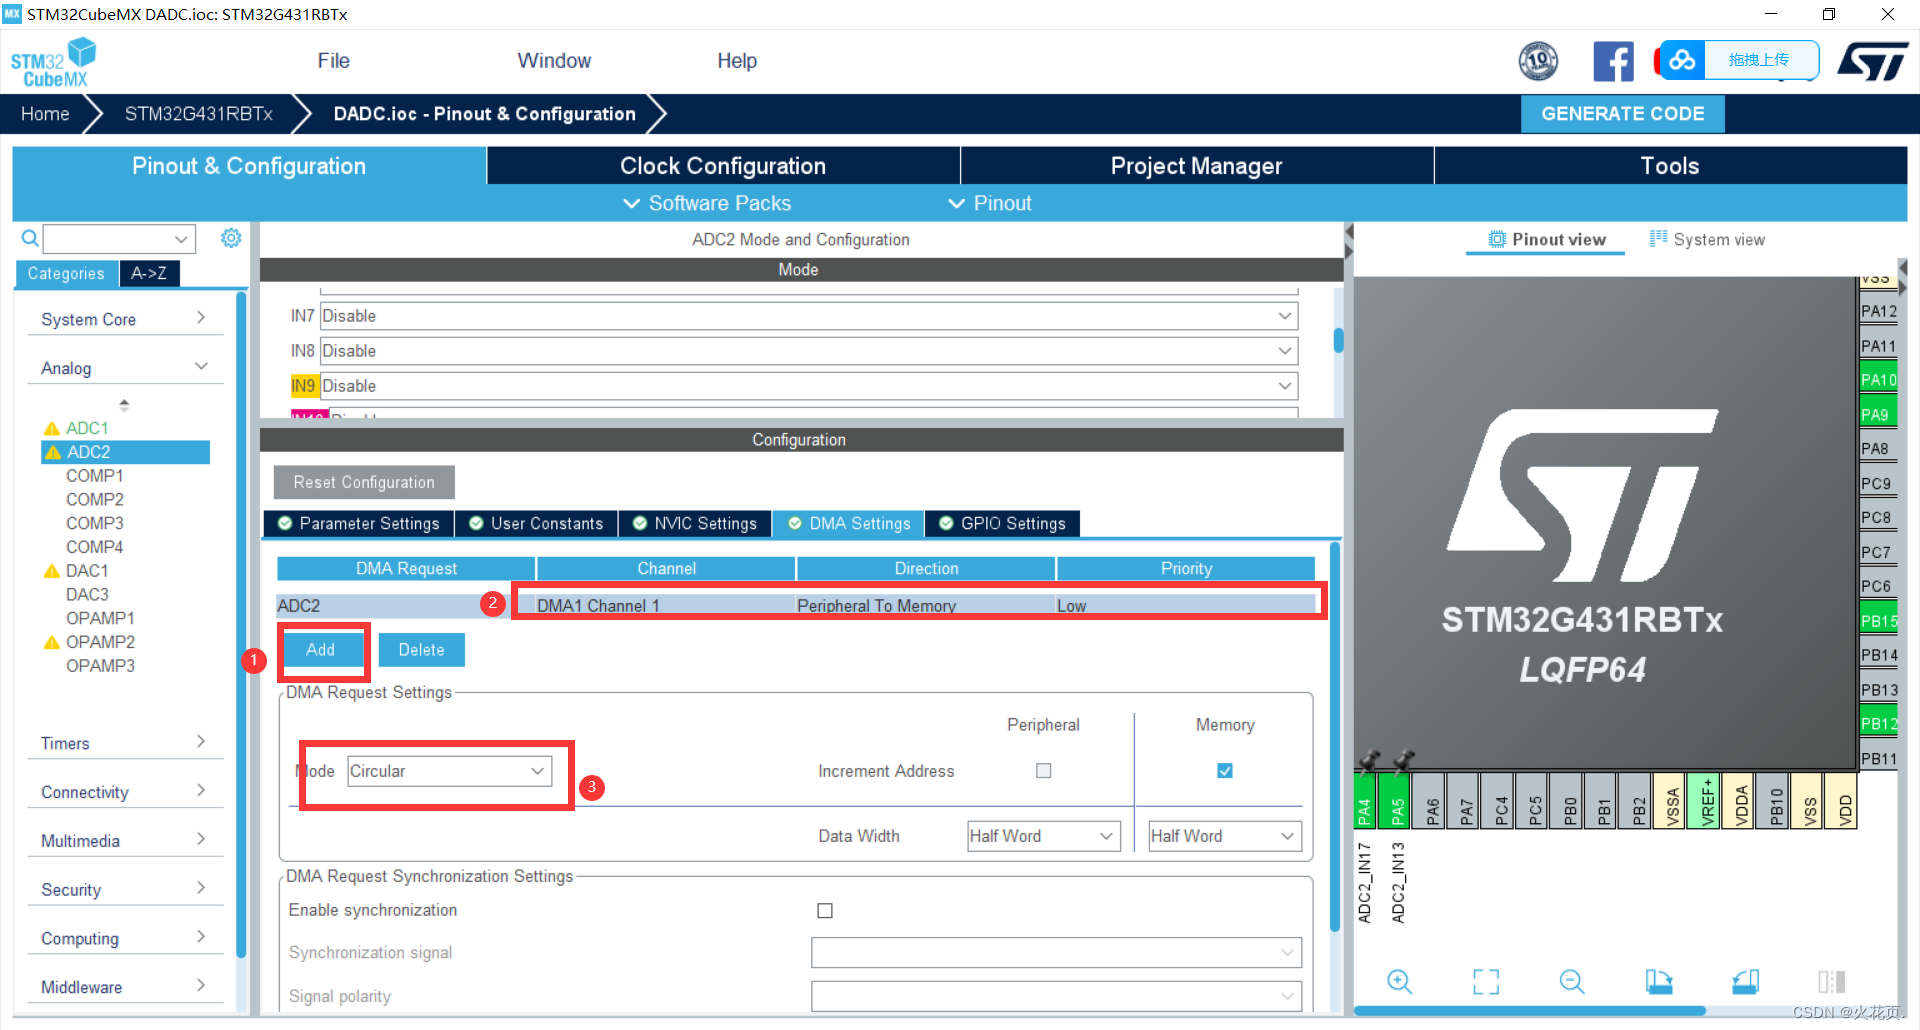The height and width of the screenshot is (1030, 1920).
Task: Switch to Project Manager tab
Action: click(1196, 166)
